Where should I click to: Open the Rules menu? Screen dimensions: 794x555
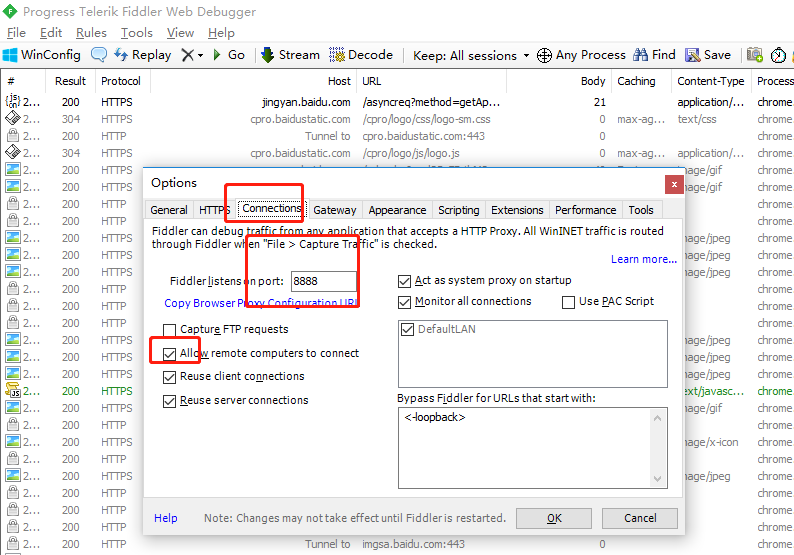91,33
